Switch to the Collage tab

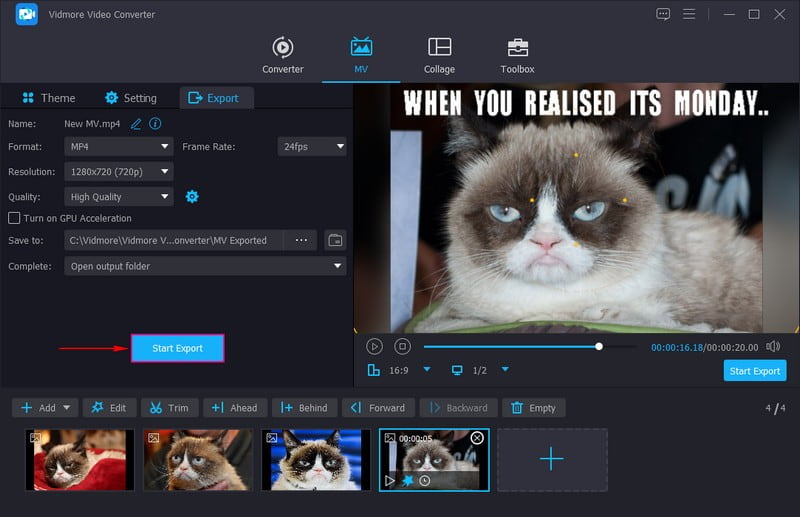[x=439, y=55]
